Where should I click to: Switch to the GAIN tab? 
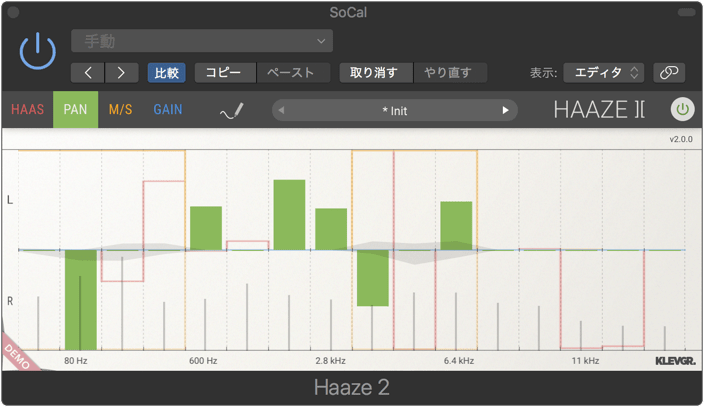[x=168, y=110]
